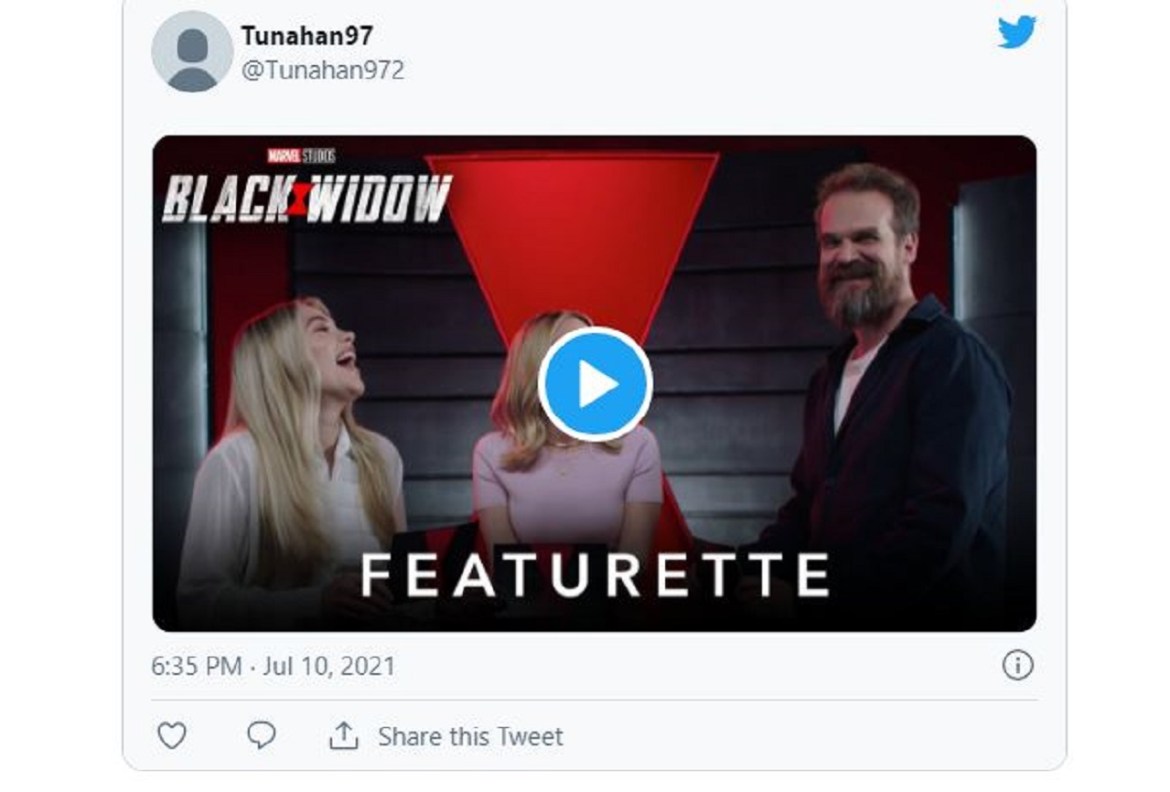Open the Tunahan97 display name
Image resolution: width=1170 pixels, height=792 pixels.
pyautogui.click(x=306, y=35)
